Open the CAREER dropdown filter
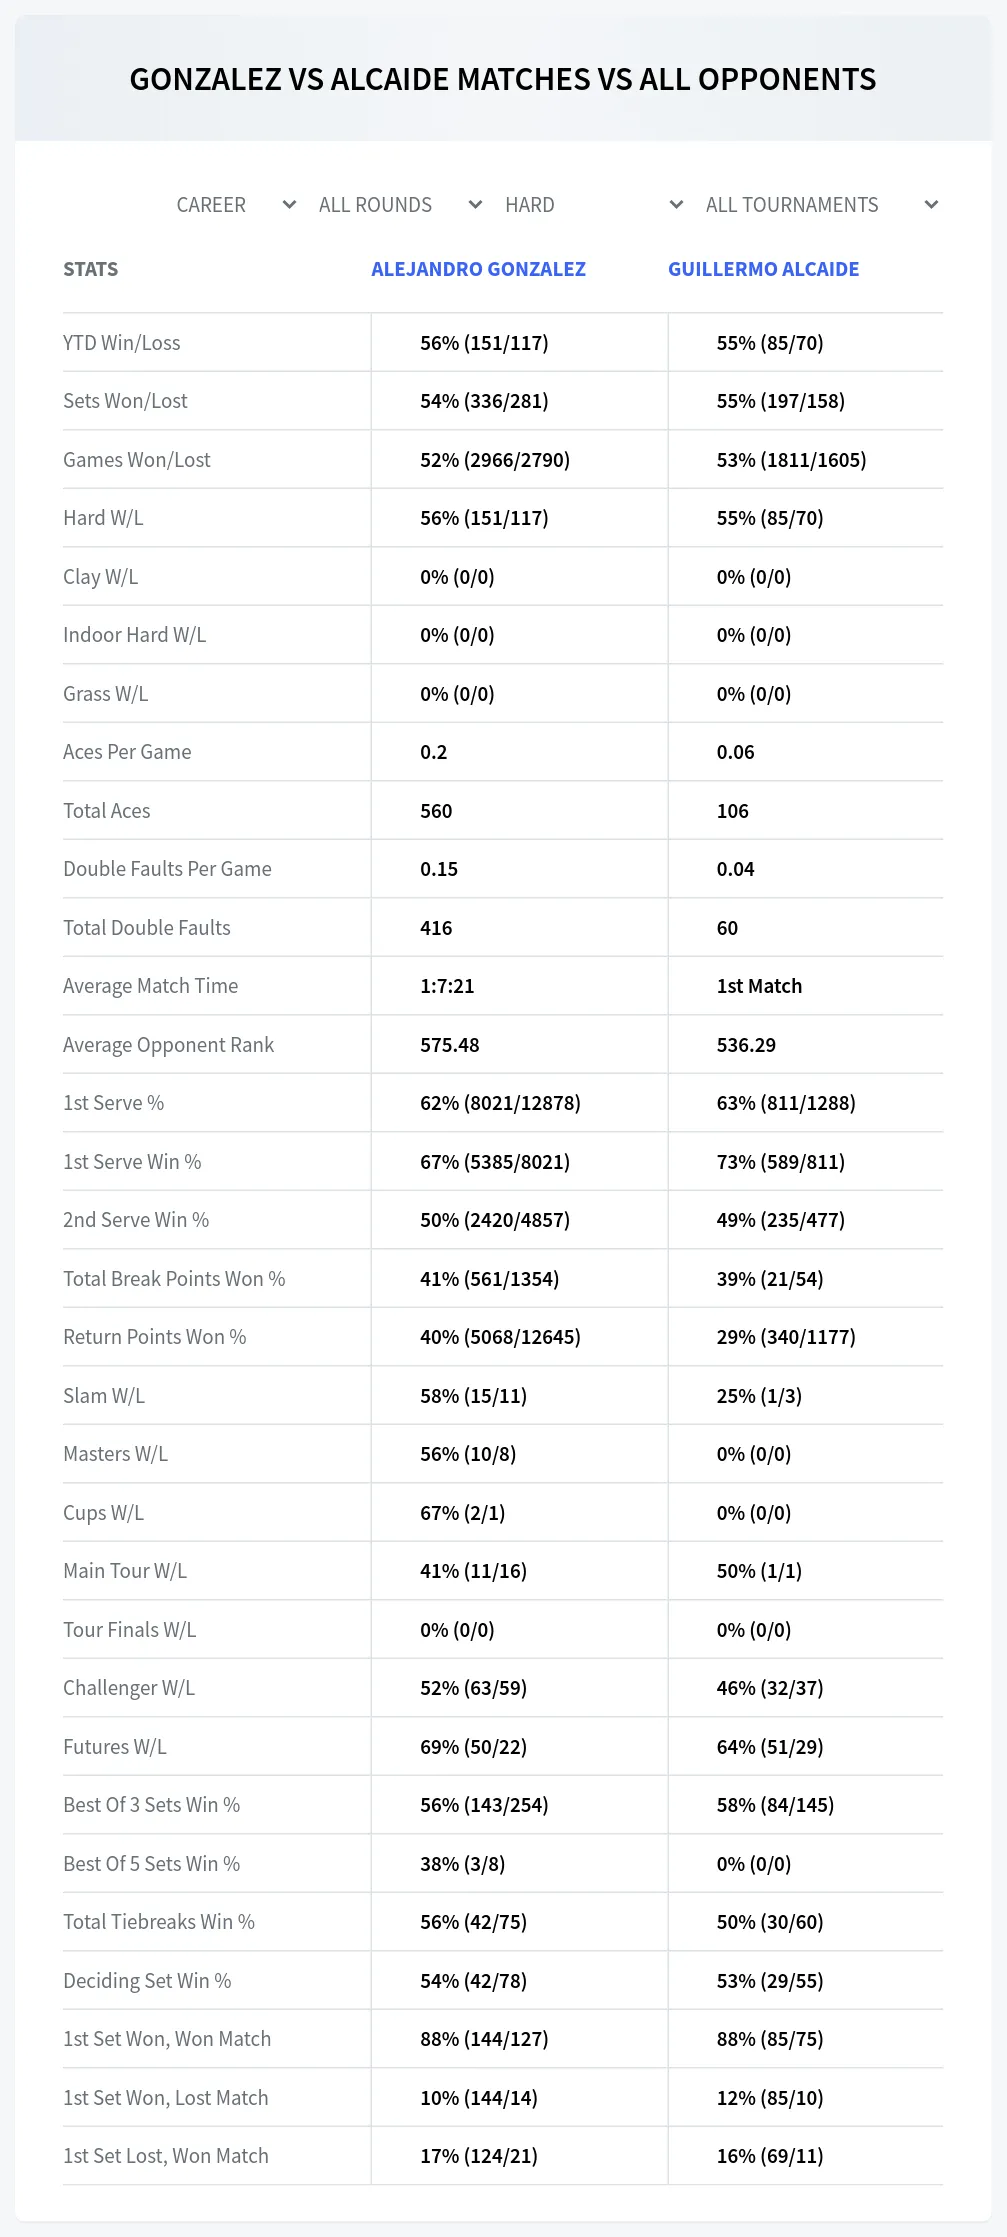The width and height of the screenshot is (1007, 2237). coord(235,205)
